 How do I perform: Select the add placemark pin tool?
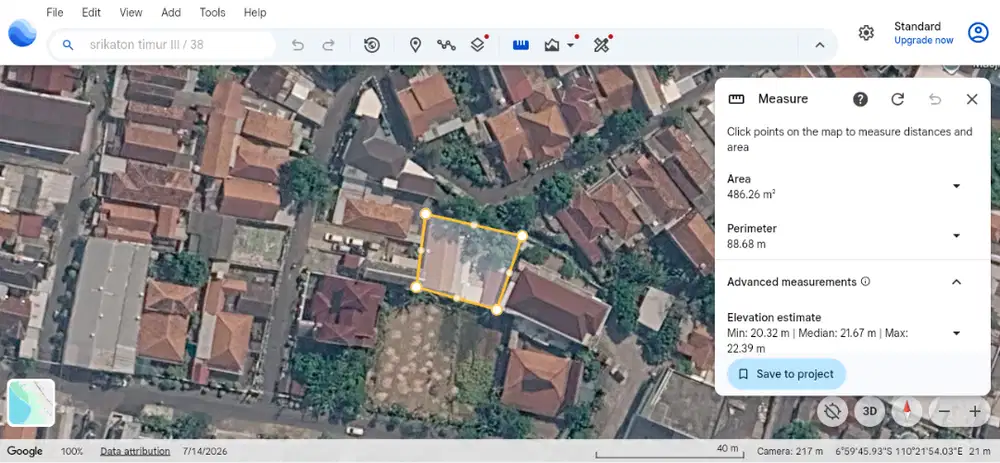pyautogui.click(x=415, y=45)
